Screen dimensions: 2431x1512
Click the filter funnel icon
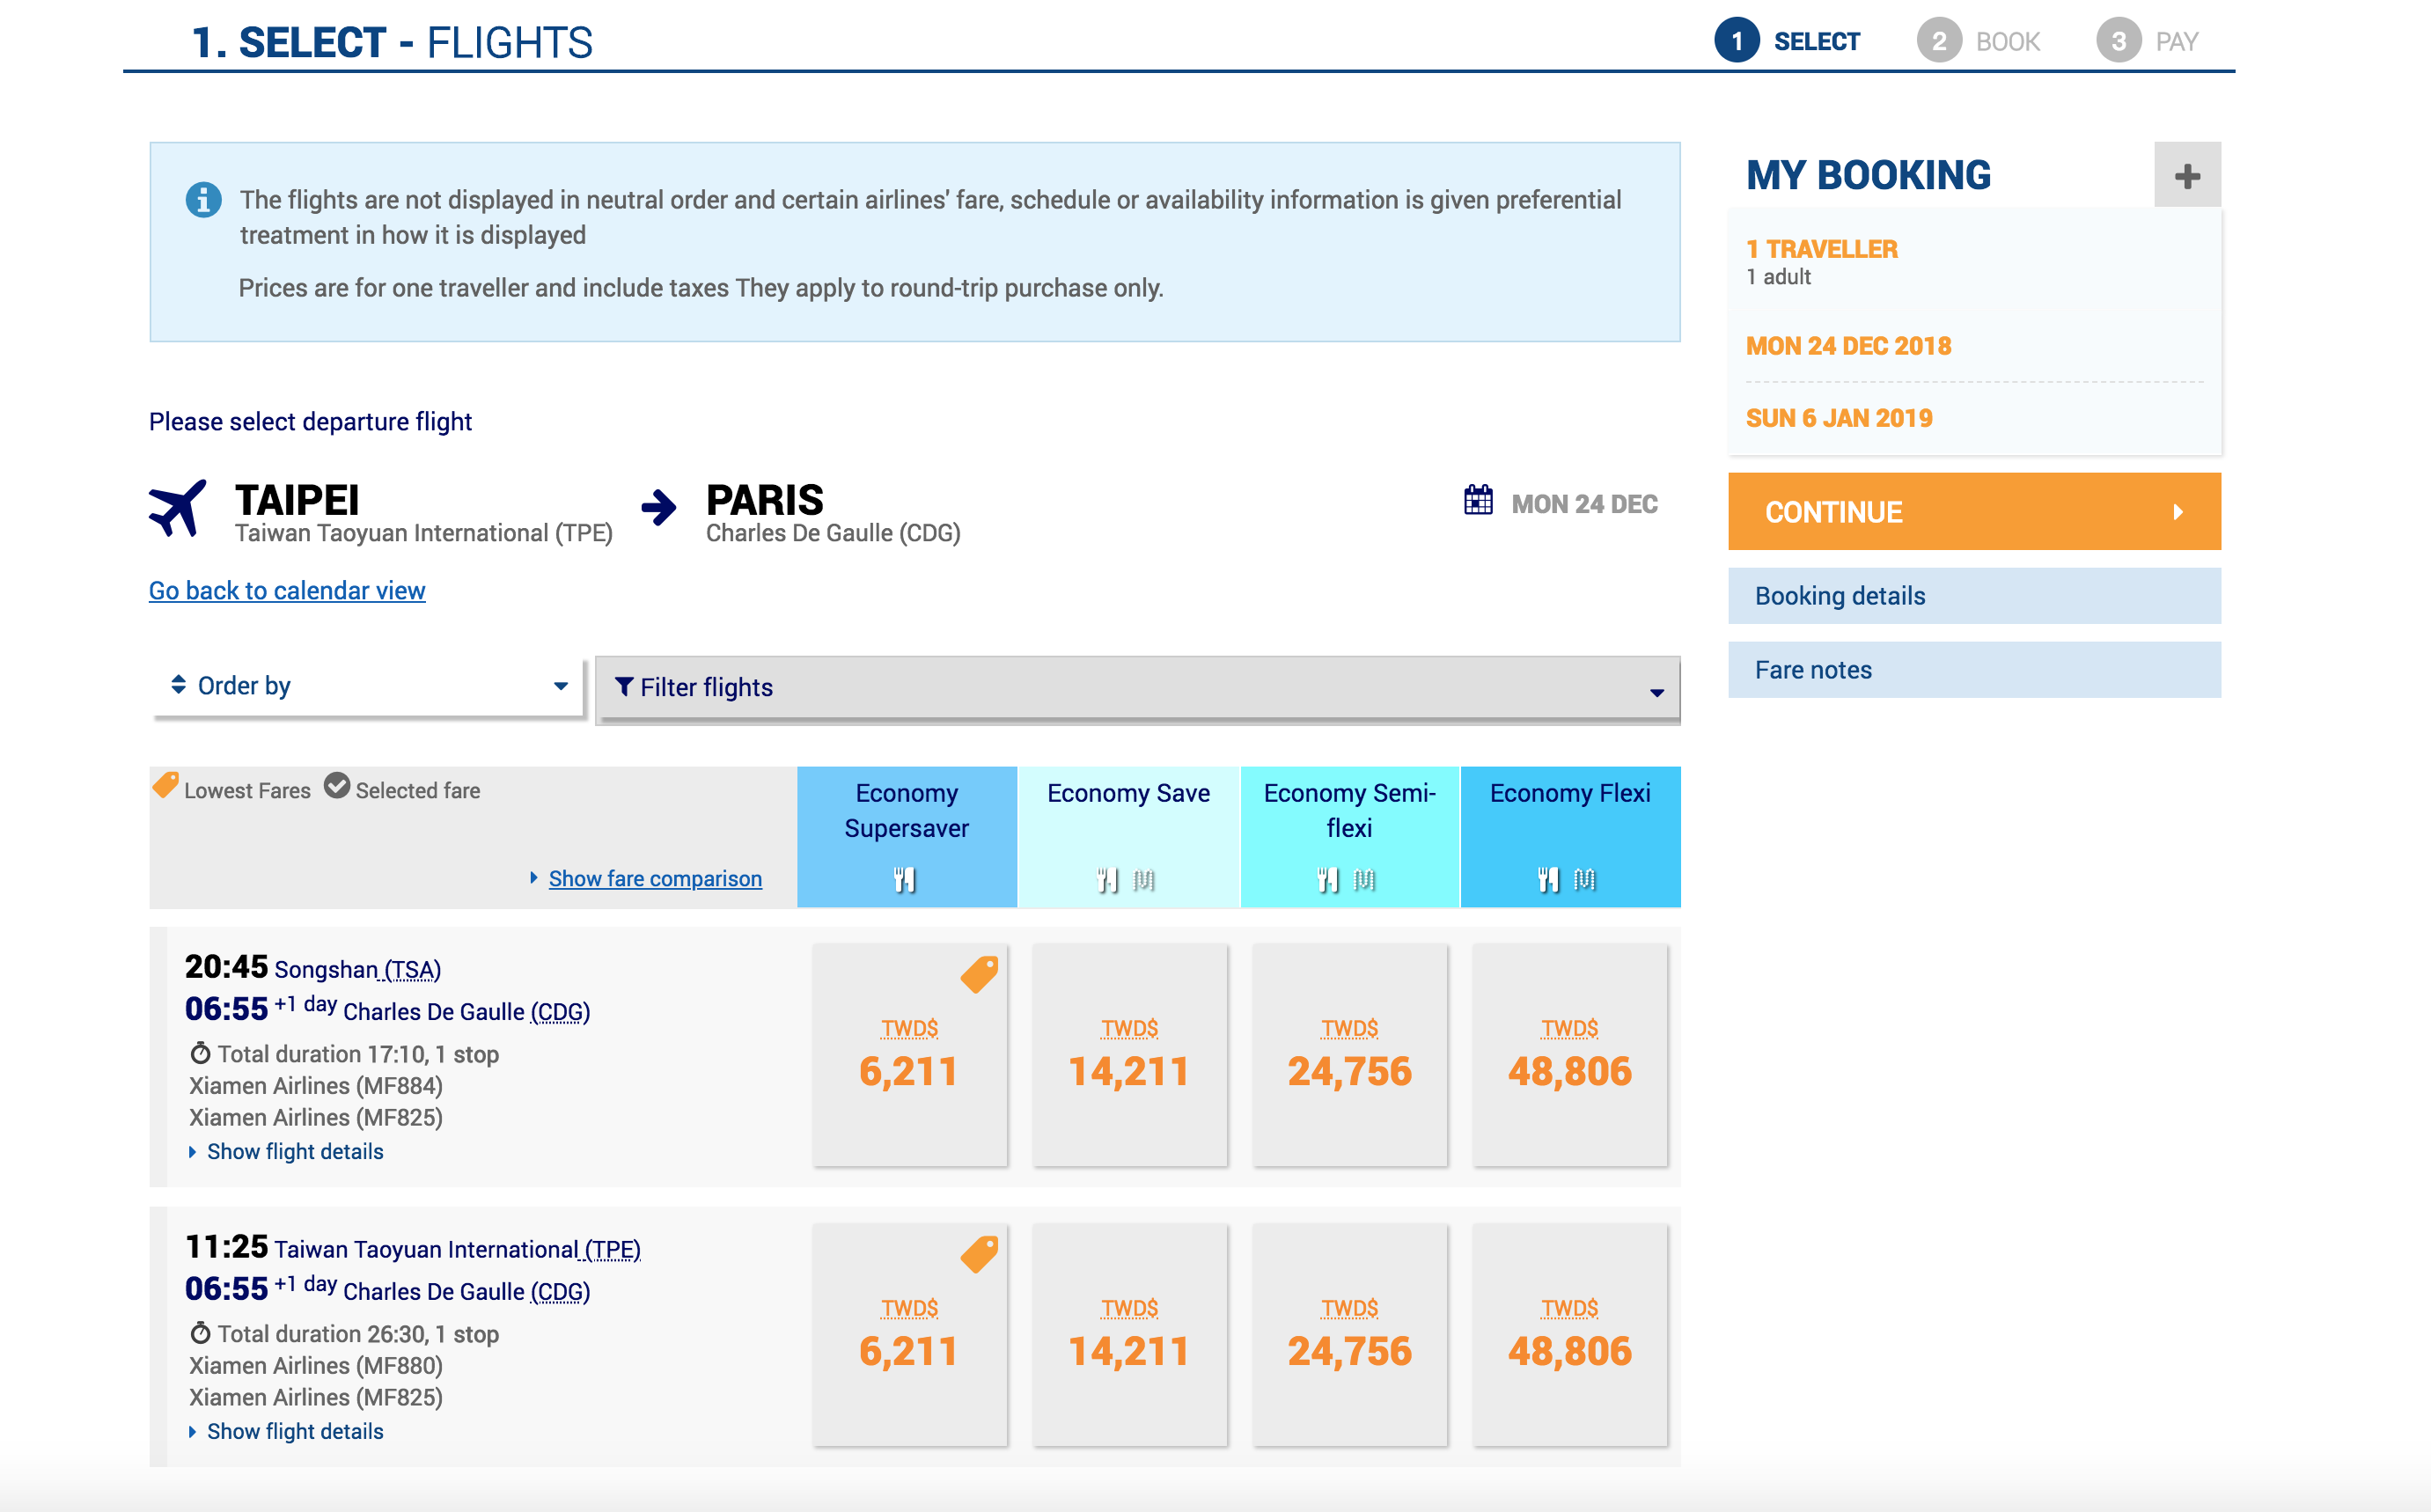[x=624, y=686]
